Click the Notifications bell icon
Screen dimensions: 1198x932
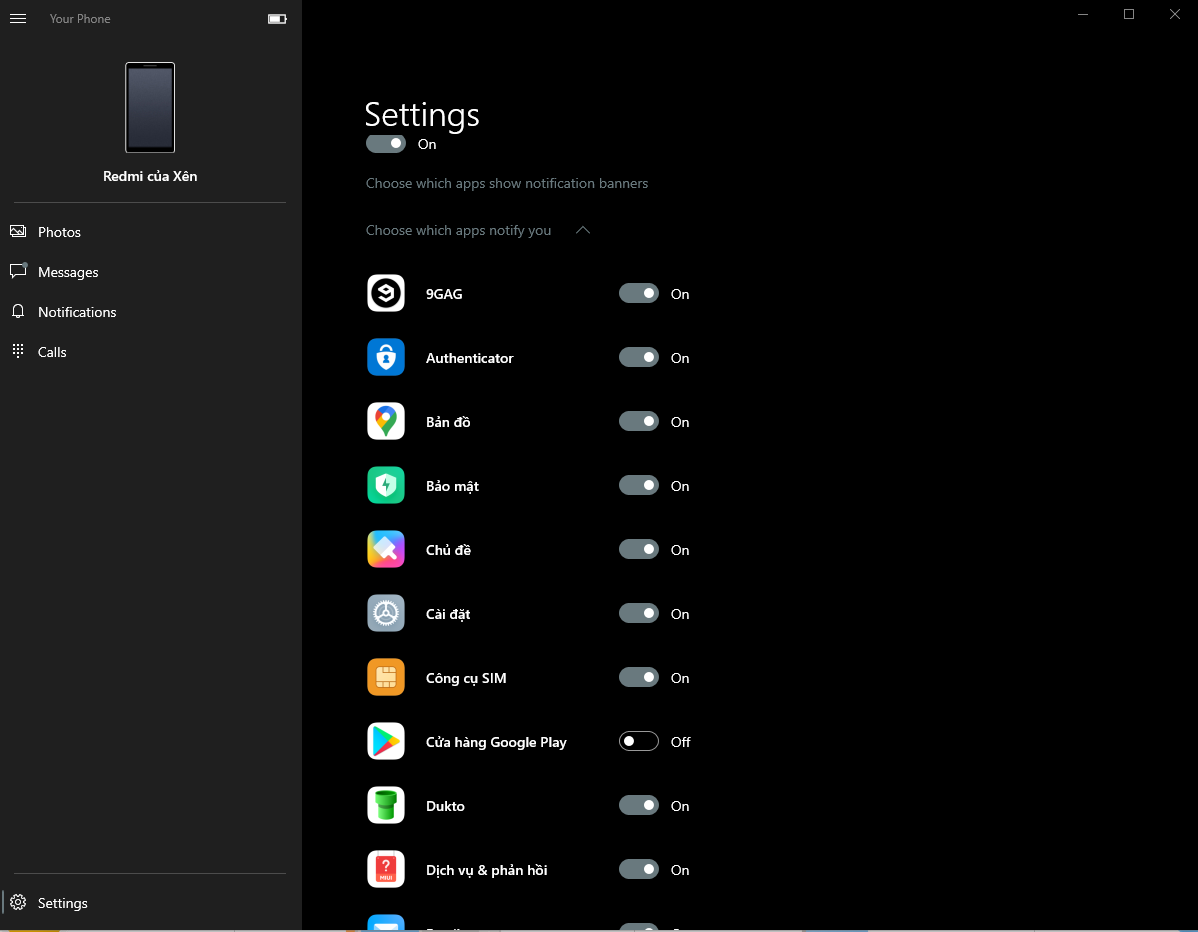pos(18,311)
